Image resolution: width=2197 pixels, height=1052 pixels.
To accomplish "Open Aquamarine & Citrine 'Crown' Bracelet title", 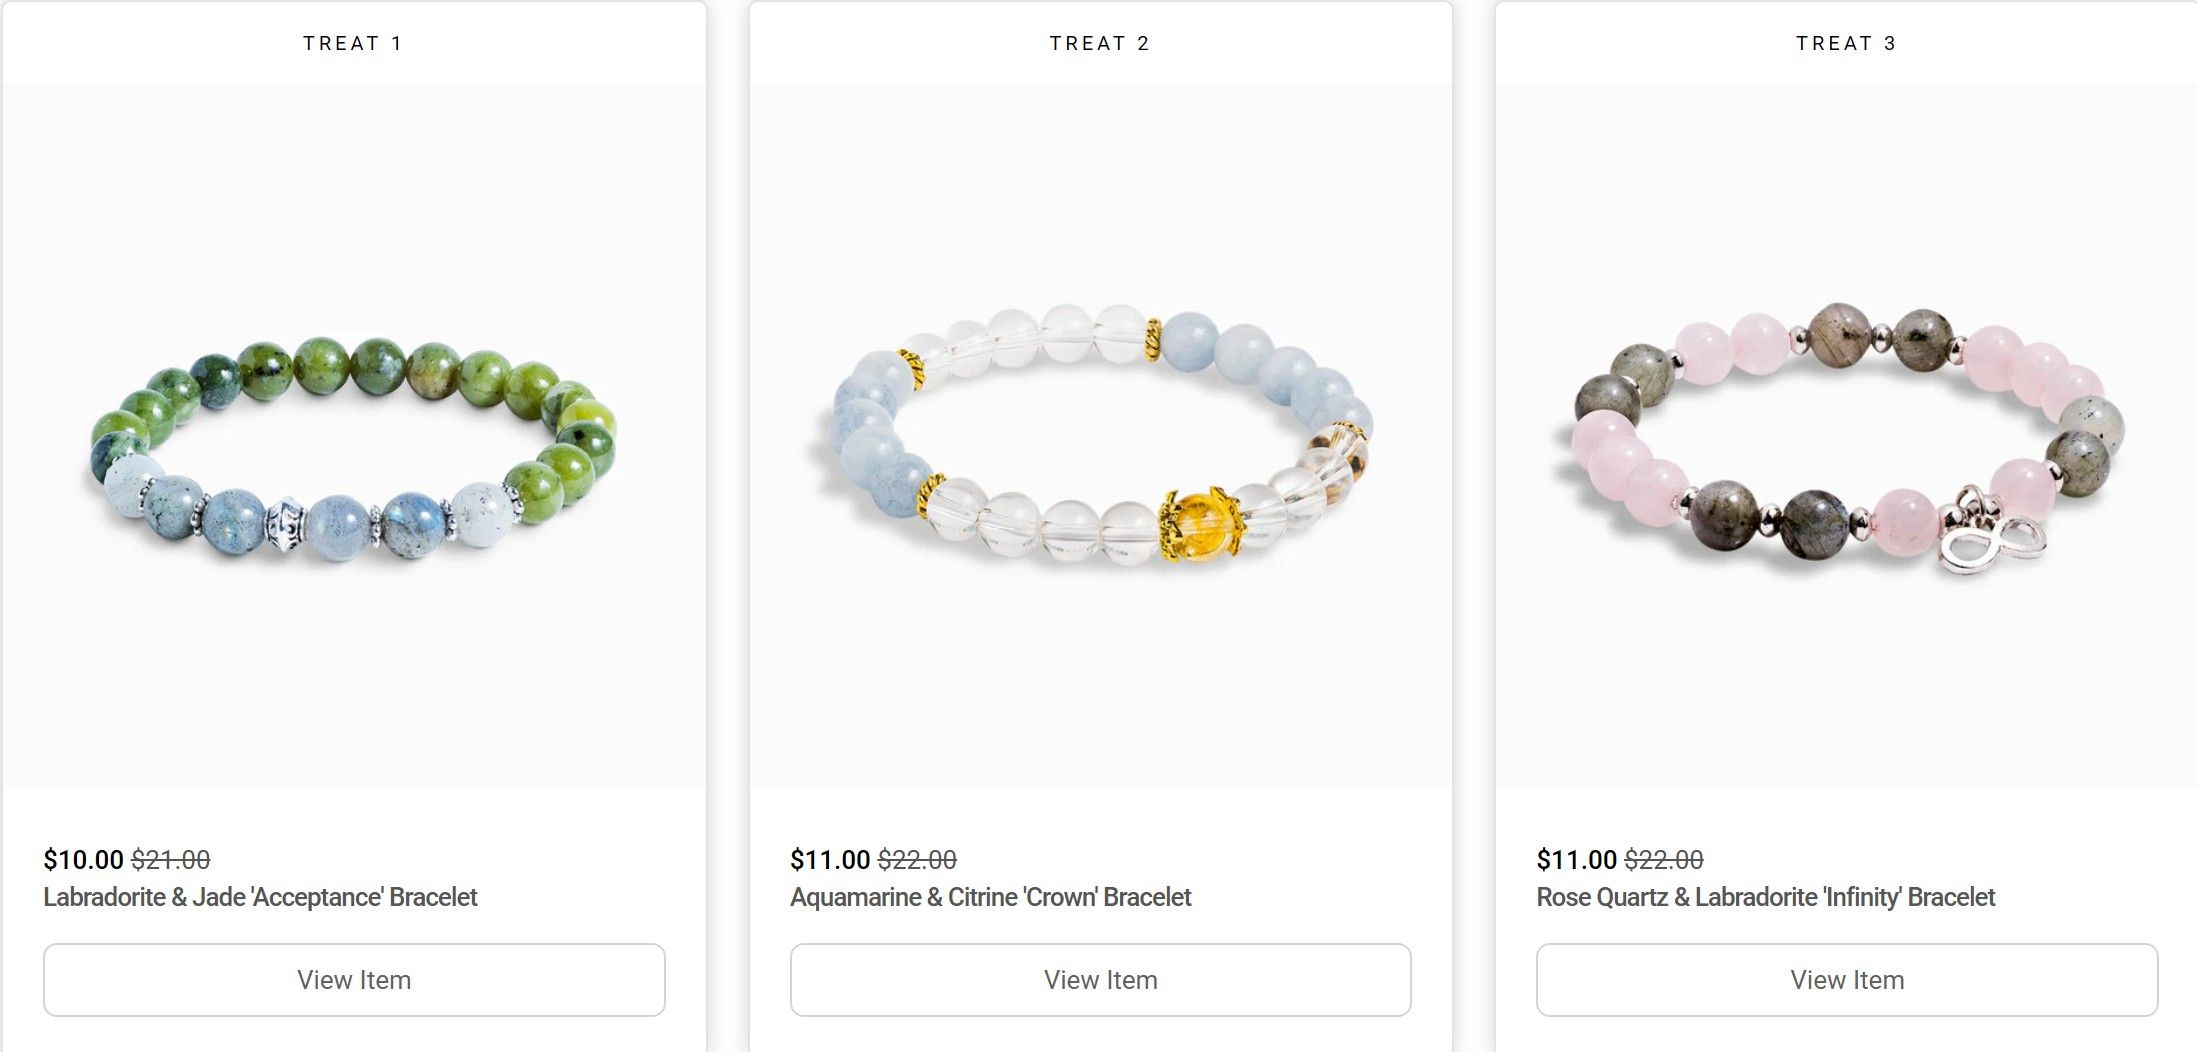I will [990, 897].
